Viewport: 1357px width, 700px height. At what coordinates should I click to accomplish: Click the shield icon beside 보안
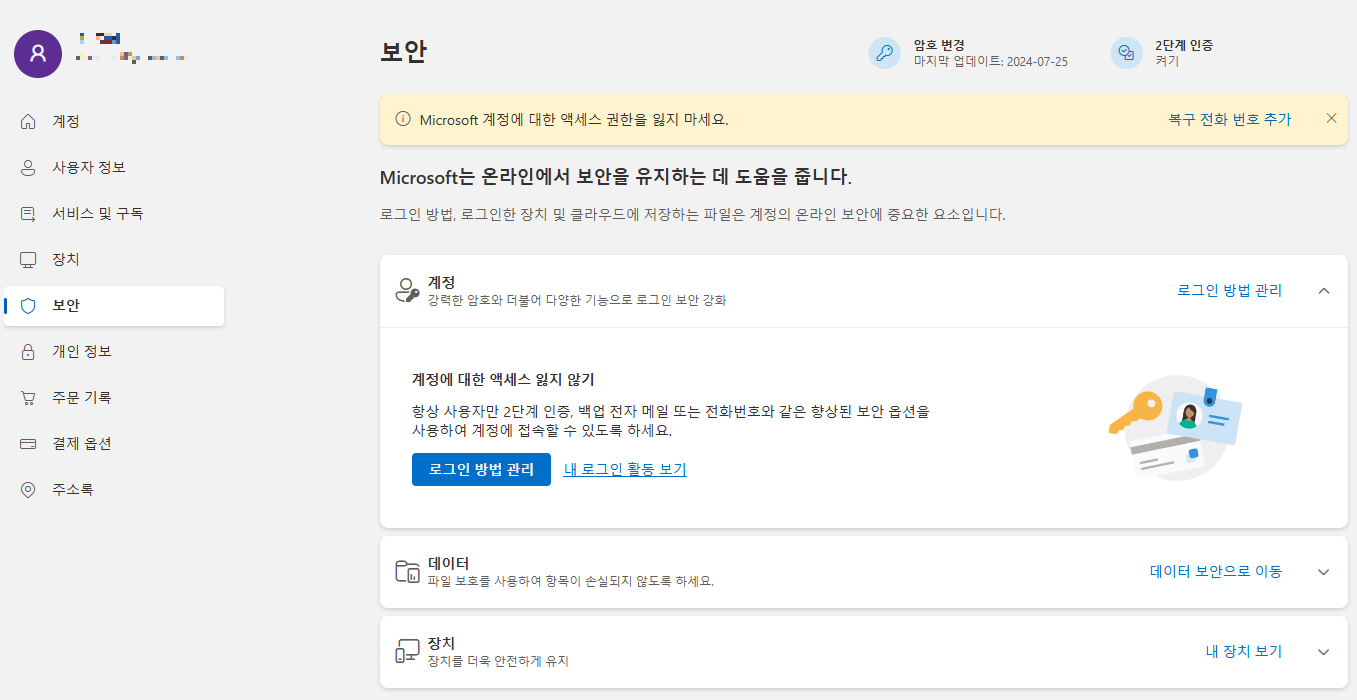28,306
